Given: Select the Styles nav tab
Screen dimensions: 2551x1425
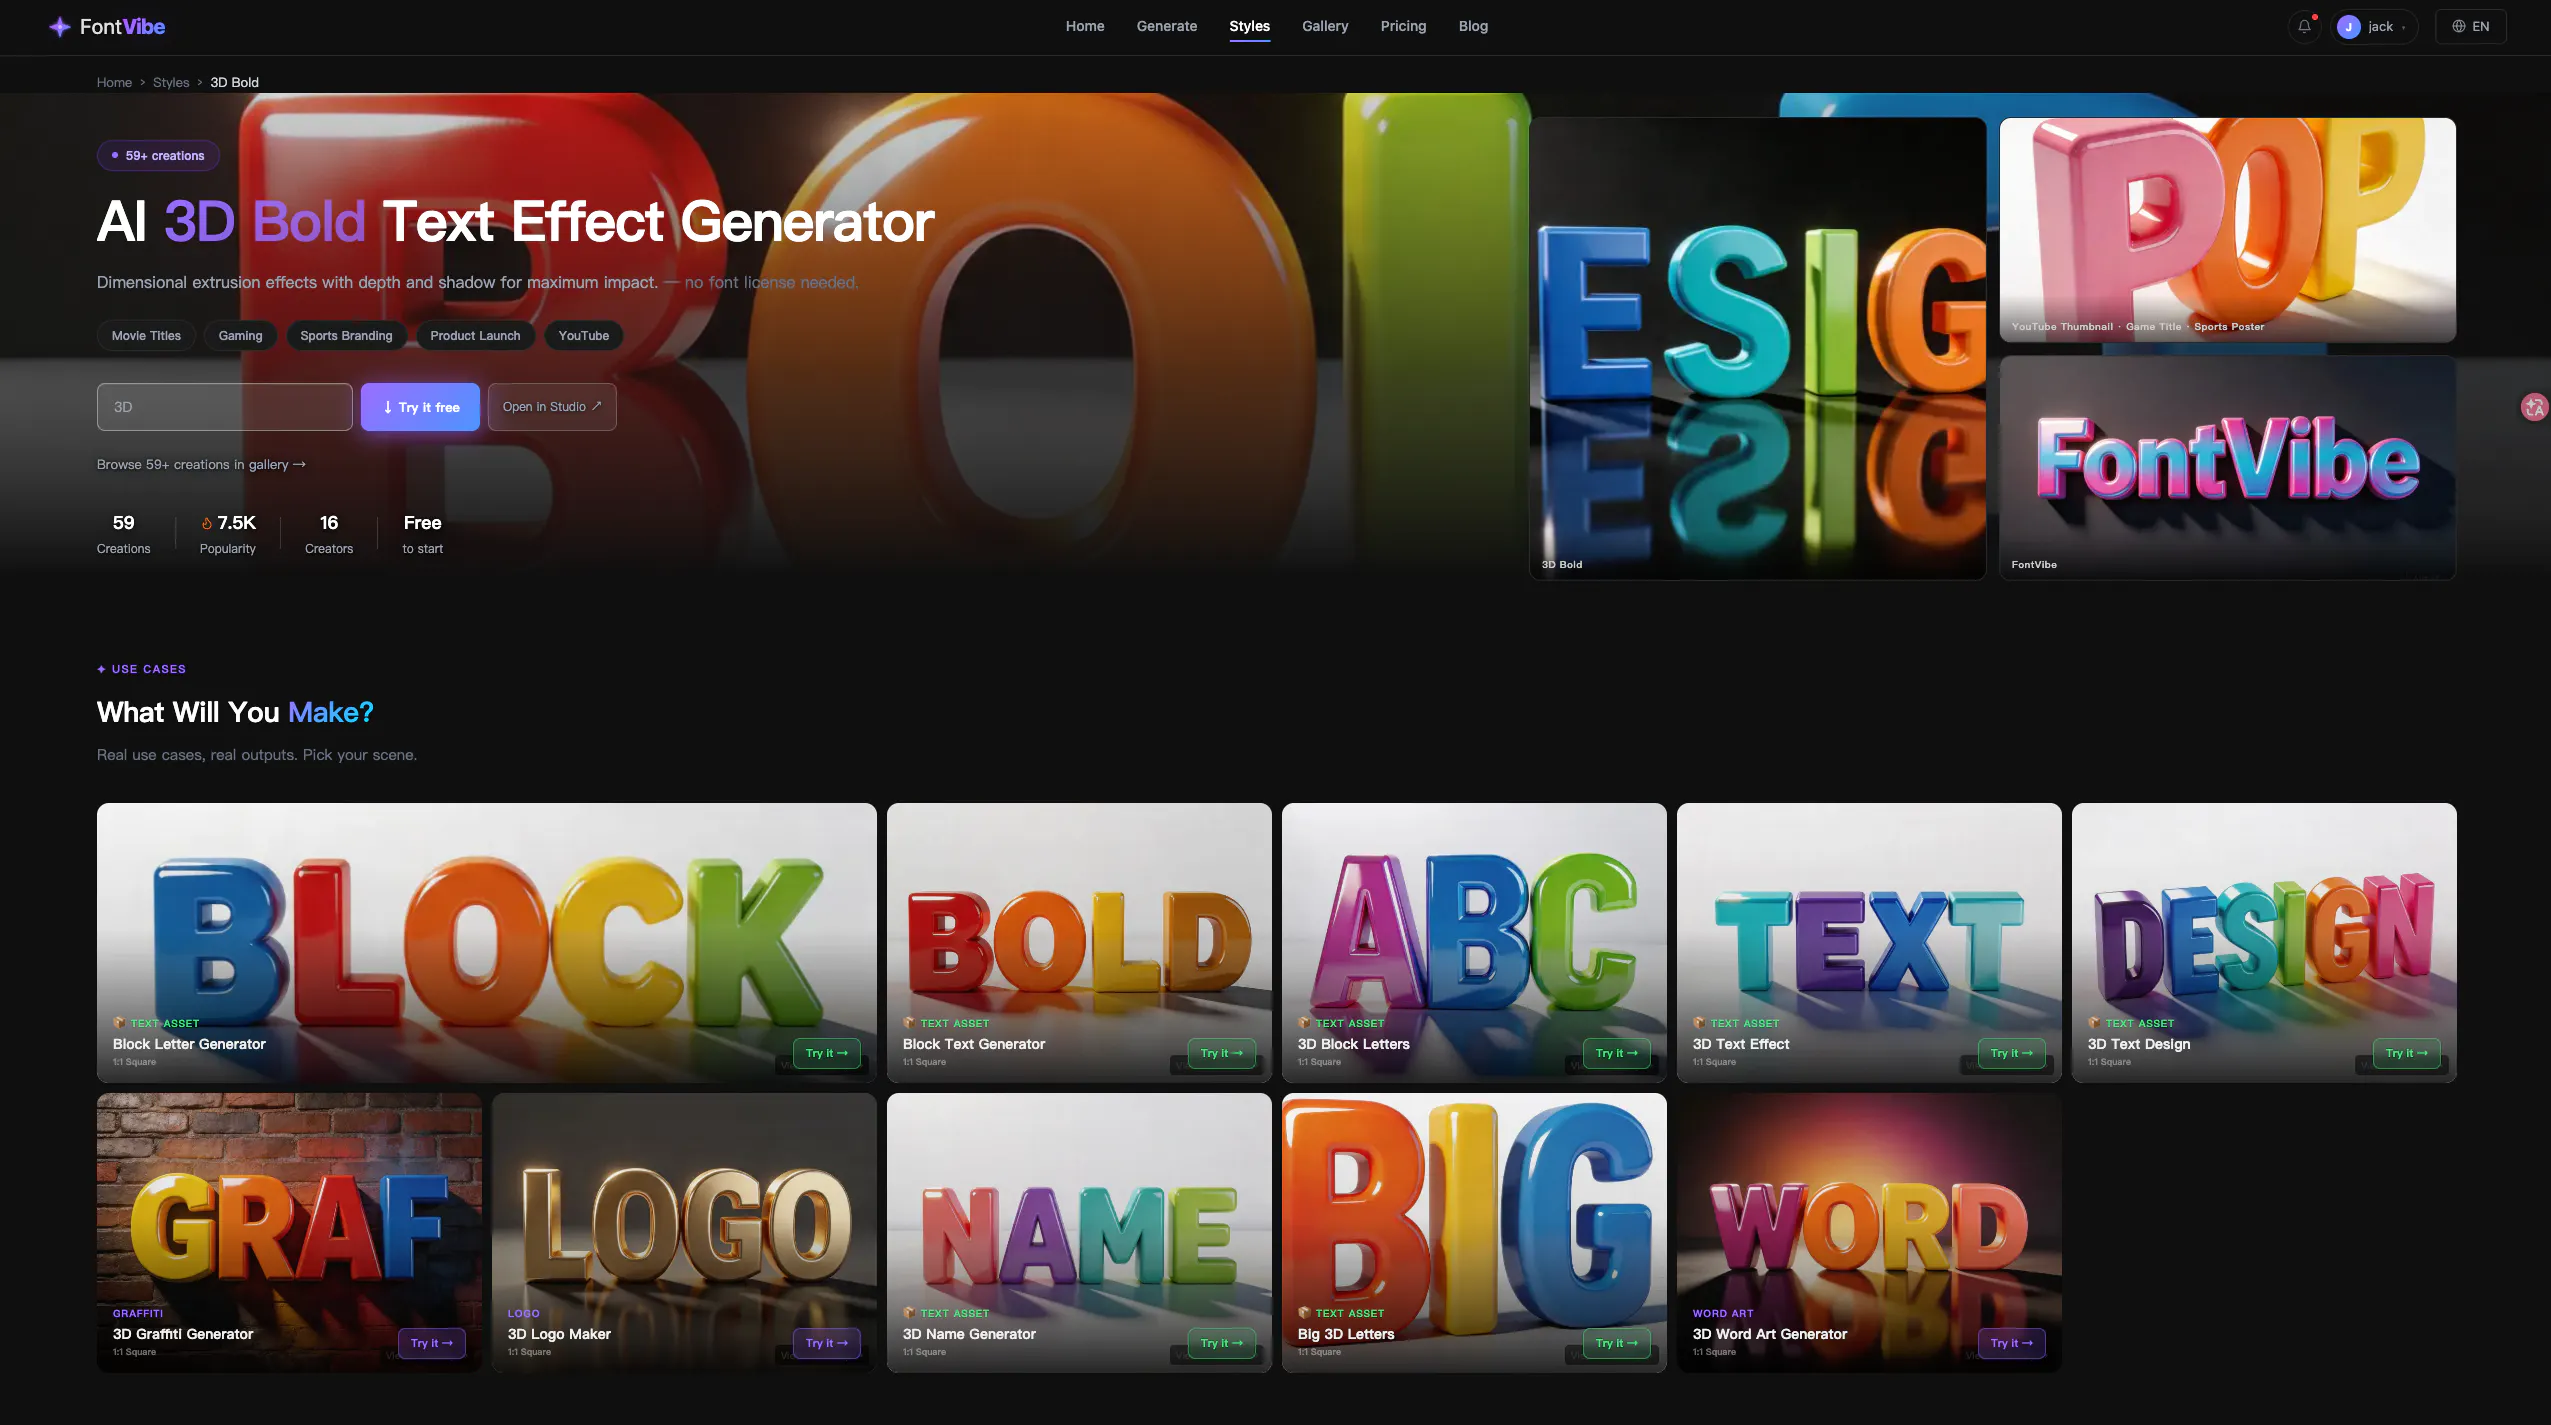Looking at the screenshot, I should point(1249,27).
